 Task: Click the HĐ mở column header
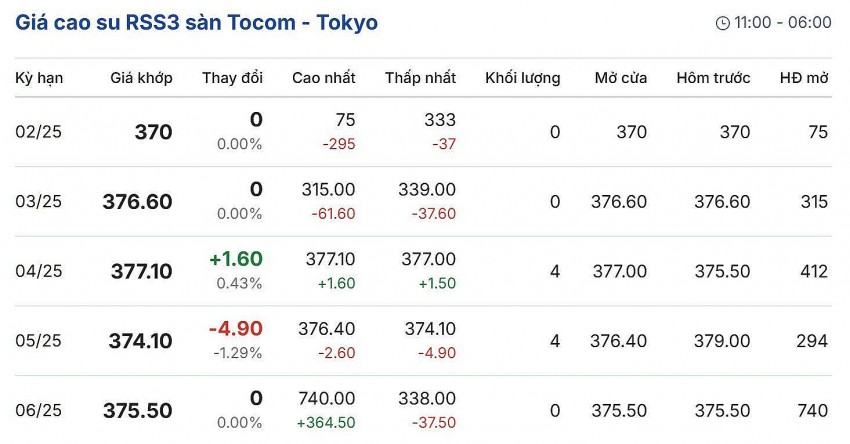(804, 78)
